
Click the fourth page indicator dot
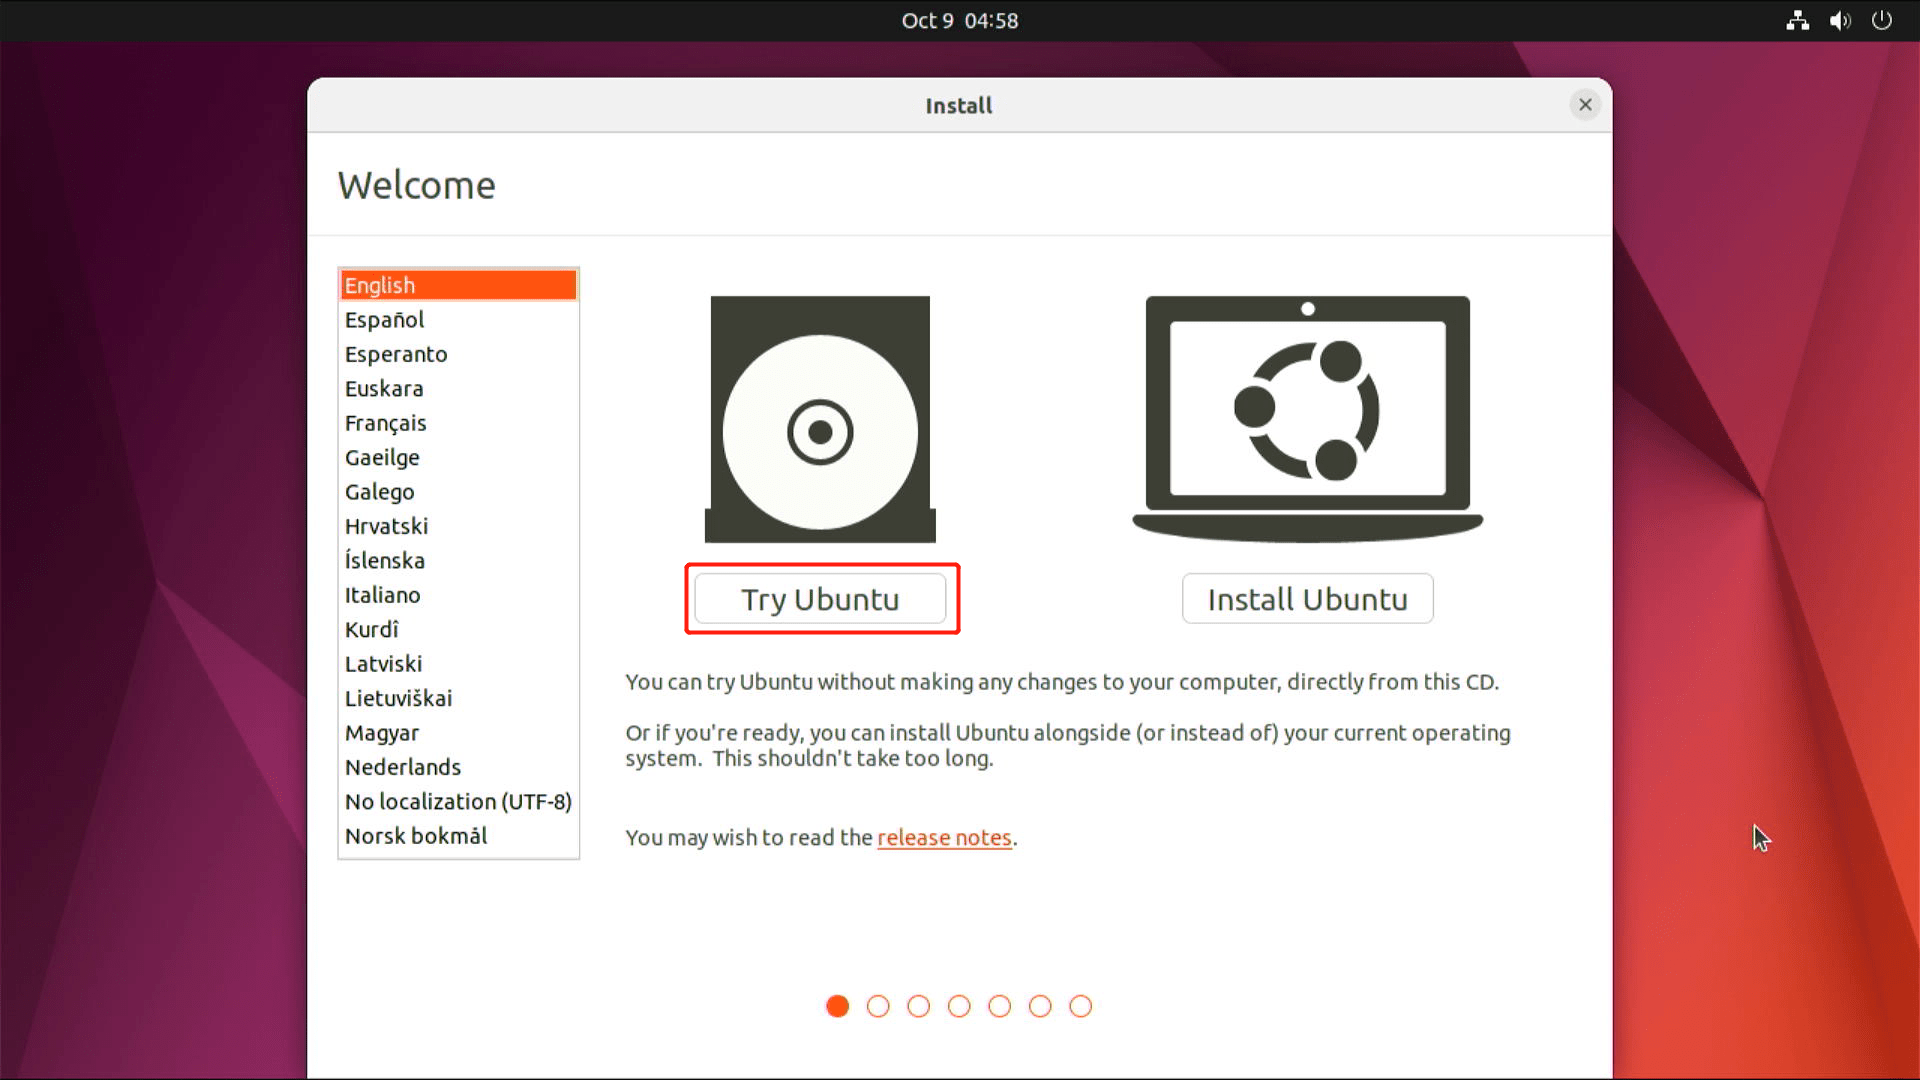(959, 1007)
